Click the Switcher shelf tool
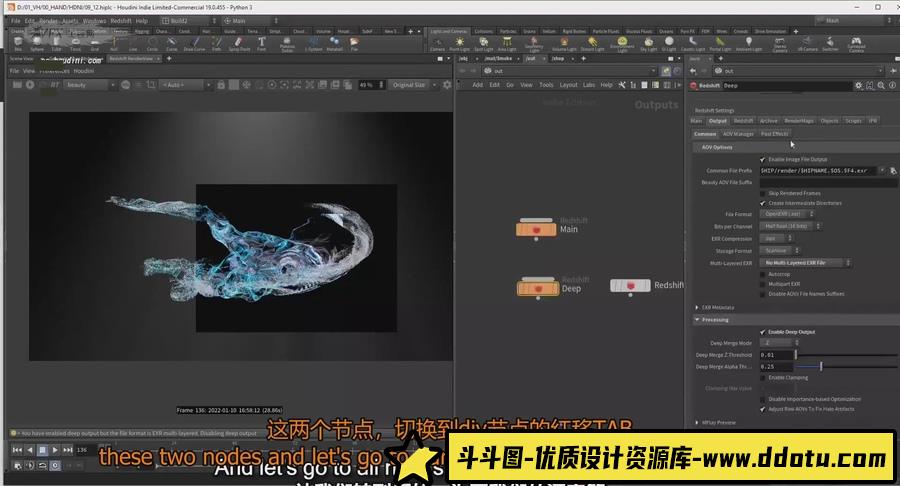The height and width of the screenshot is (486, 900). pos(830,44)
